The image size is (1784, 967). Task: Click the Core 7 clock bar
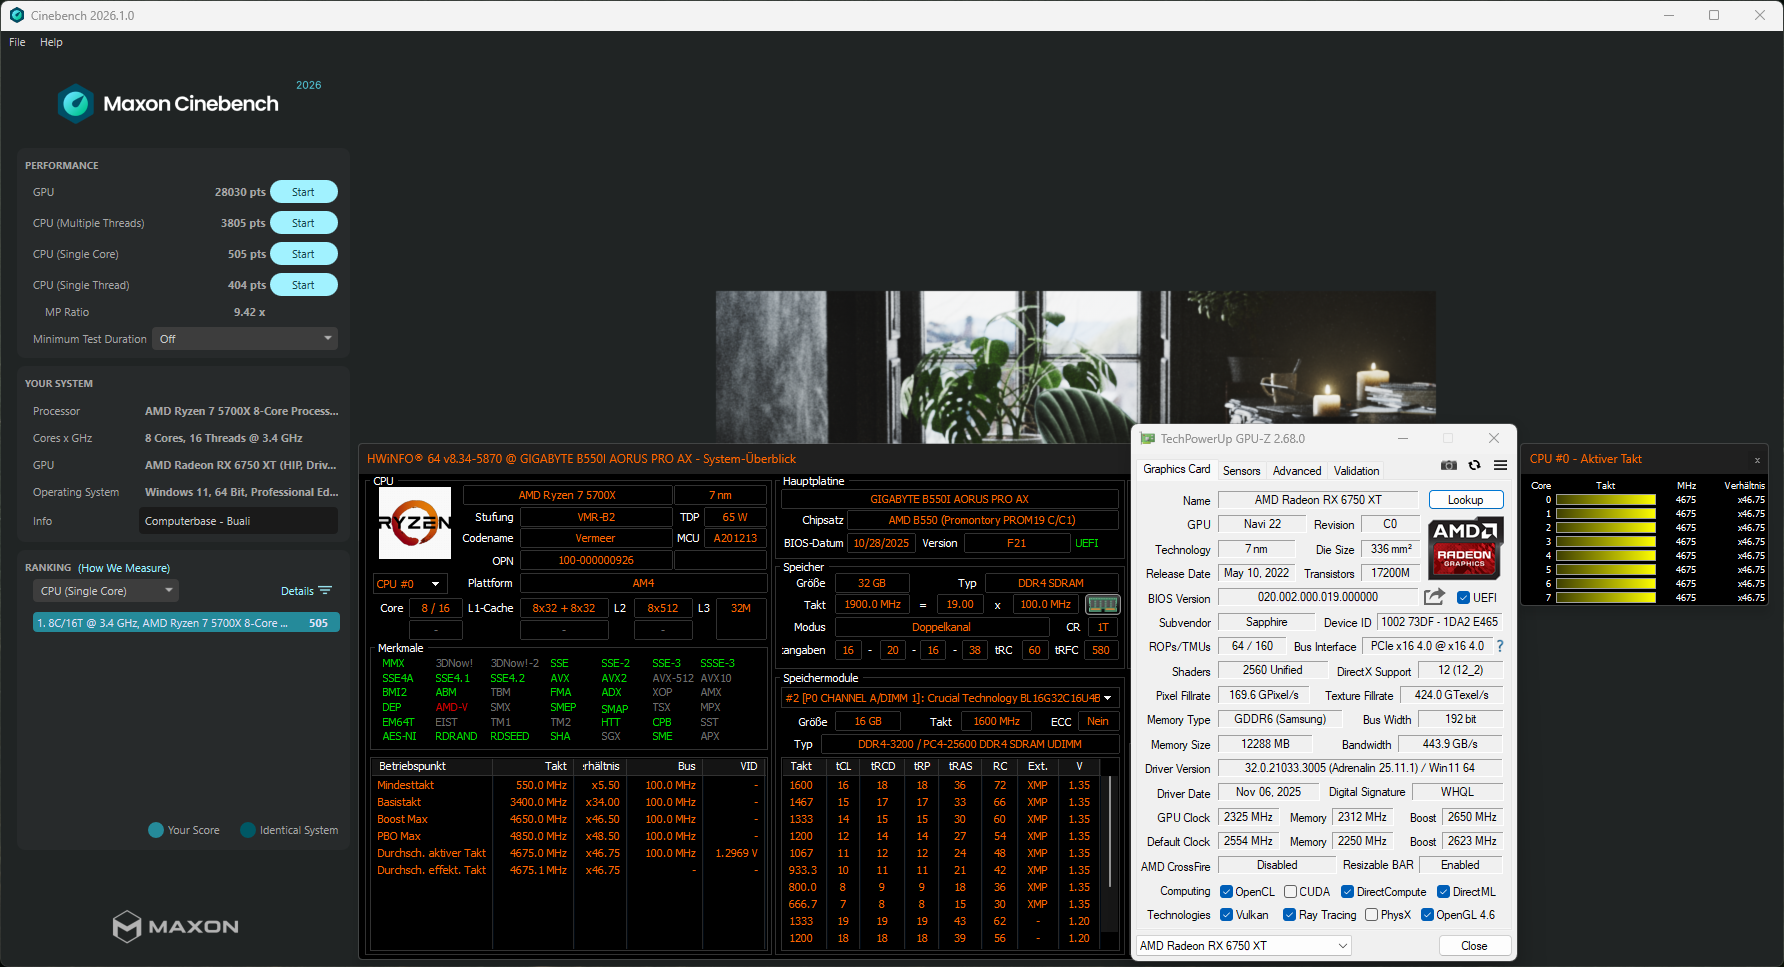pos(1606,598)
